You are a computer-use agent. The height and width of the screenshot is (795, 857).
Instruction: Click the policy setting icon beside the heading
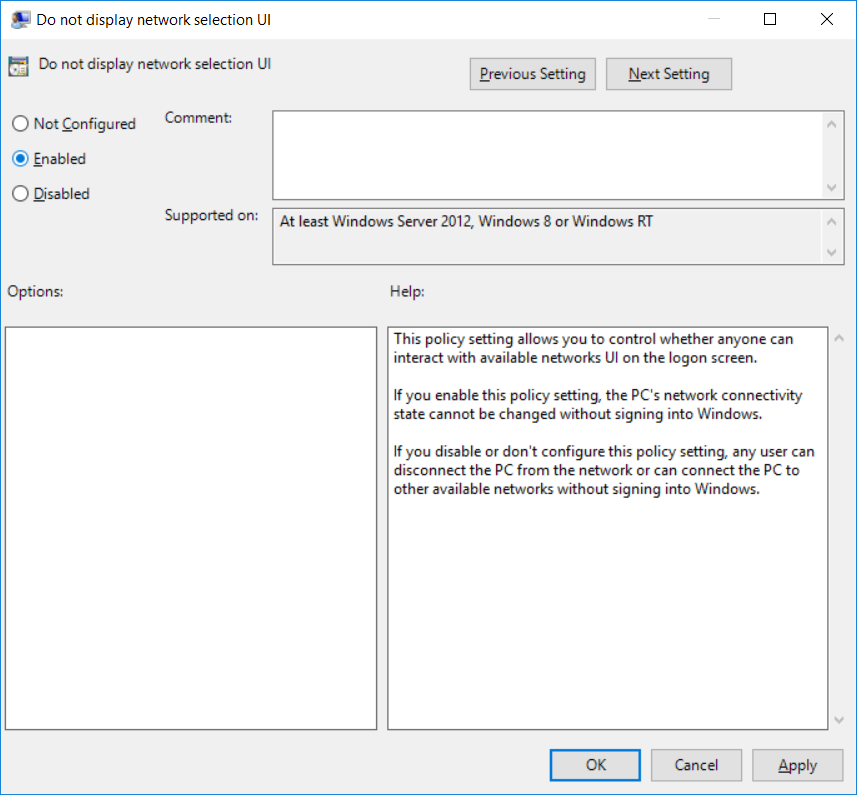tap(18, 67)
